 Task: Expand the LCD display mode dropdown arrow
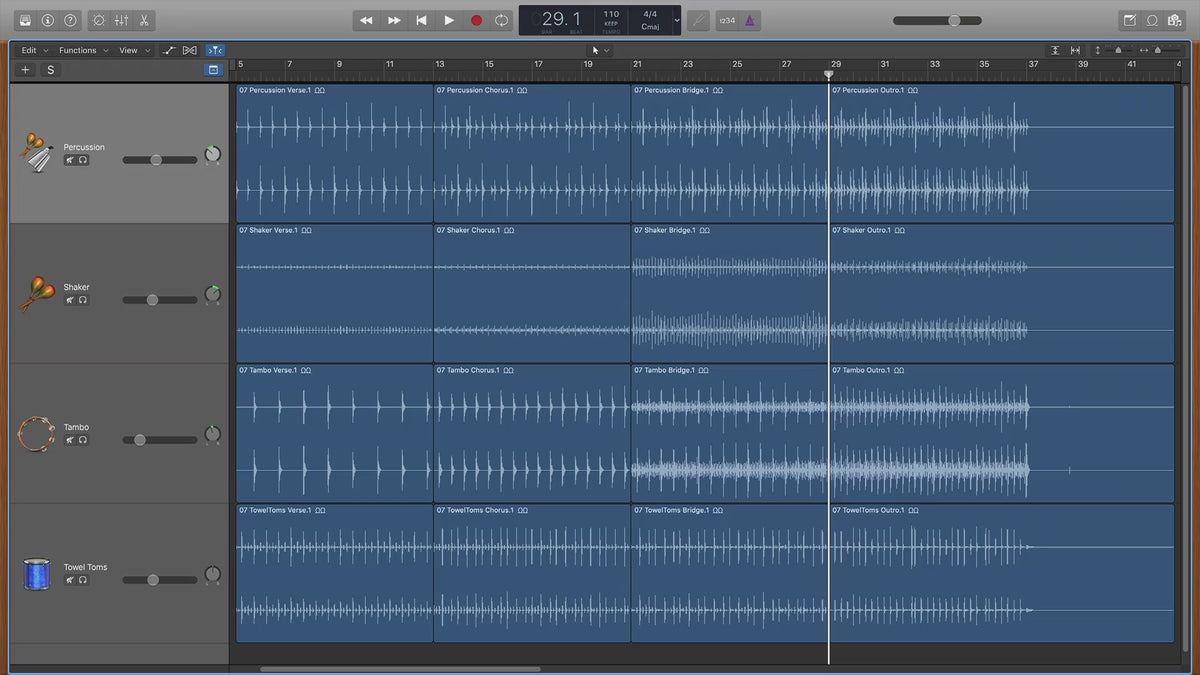point(677,20)
